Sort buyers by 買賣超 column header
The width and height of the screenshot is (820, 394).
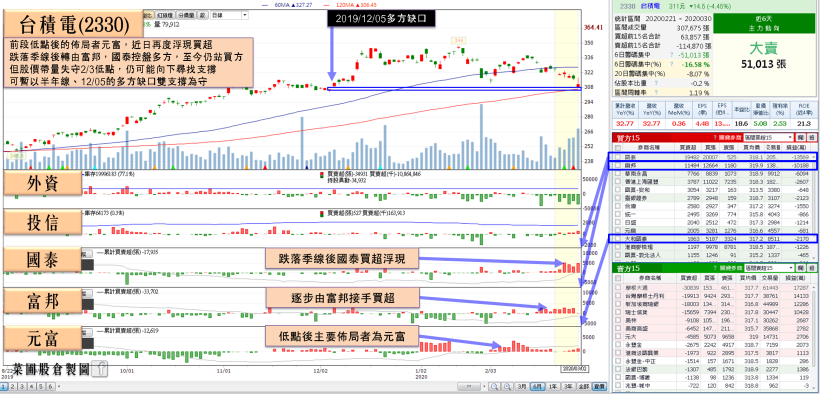point(688,148)
